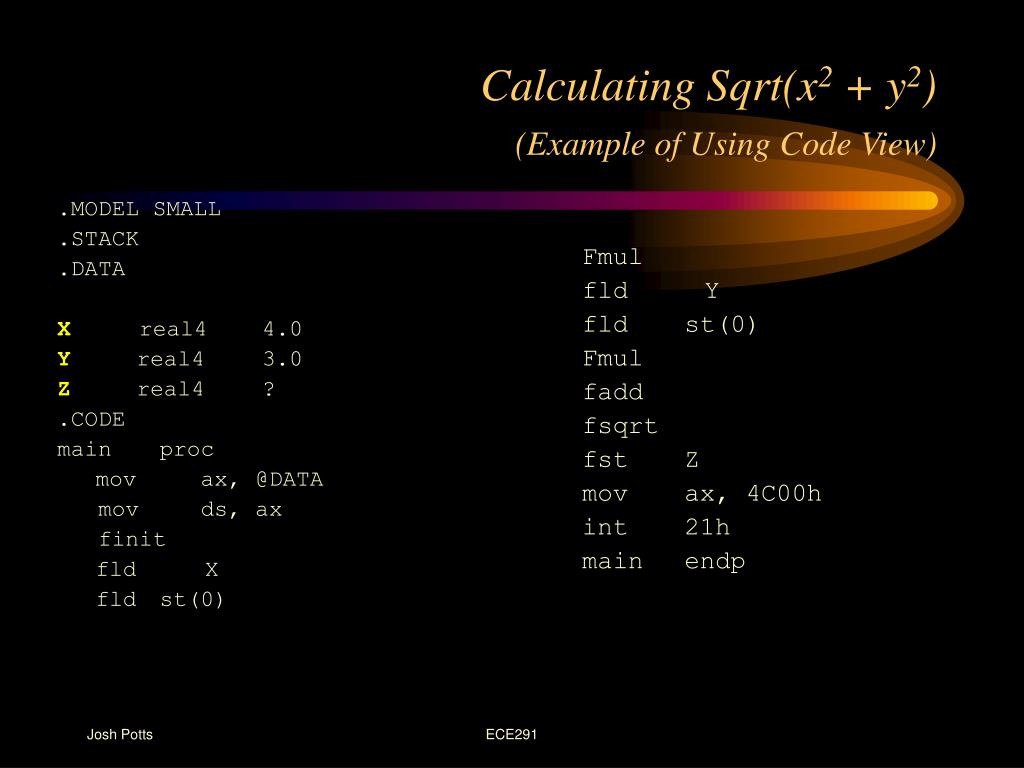
Task: Click the "int 21h" instruction
Action: 656,527
